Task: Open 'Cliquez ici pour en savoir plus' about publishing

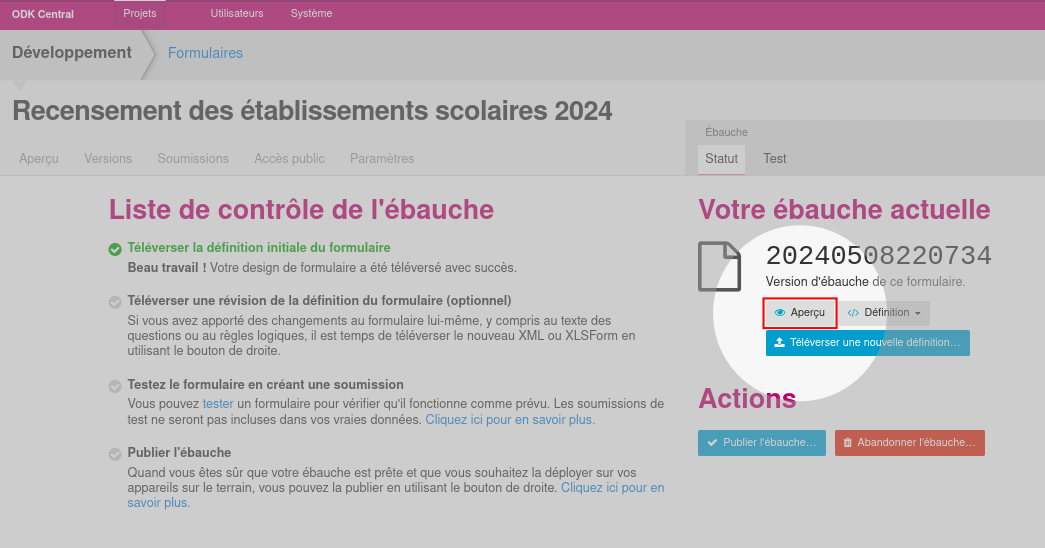Action: click(396, 495)
